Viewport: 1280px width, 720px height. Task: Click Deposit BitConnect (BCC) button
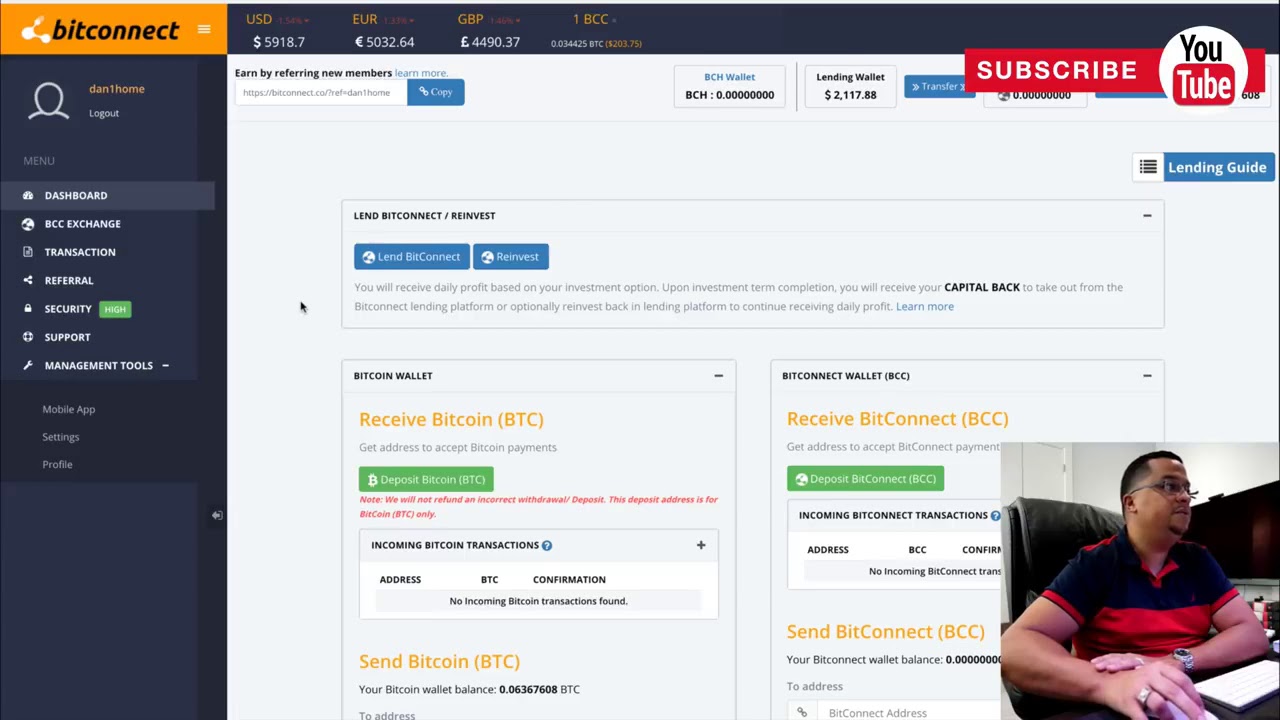point(865,479)
